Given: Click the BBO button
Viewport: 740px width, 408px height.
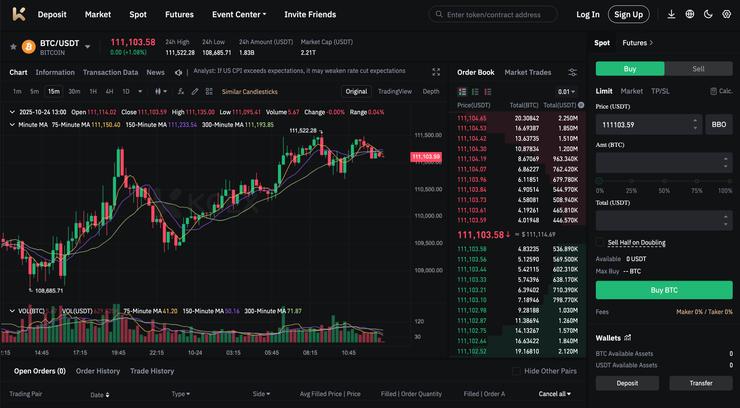Looking at the screenshot, I should pyautogui.click(x=719, y=125).
